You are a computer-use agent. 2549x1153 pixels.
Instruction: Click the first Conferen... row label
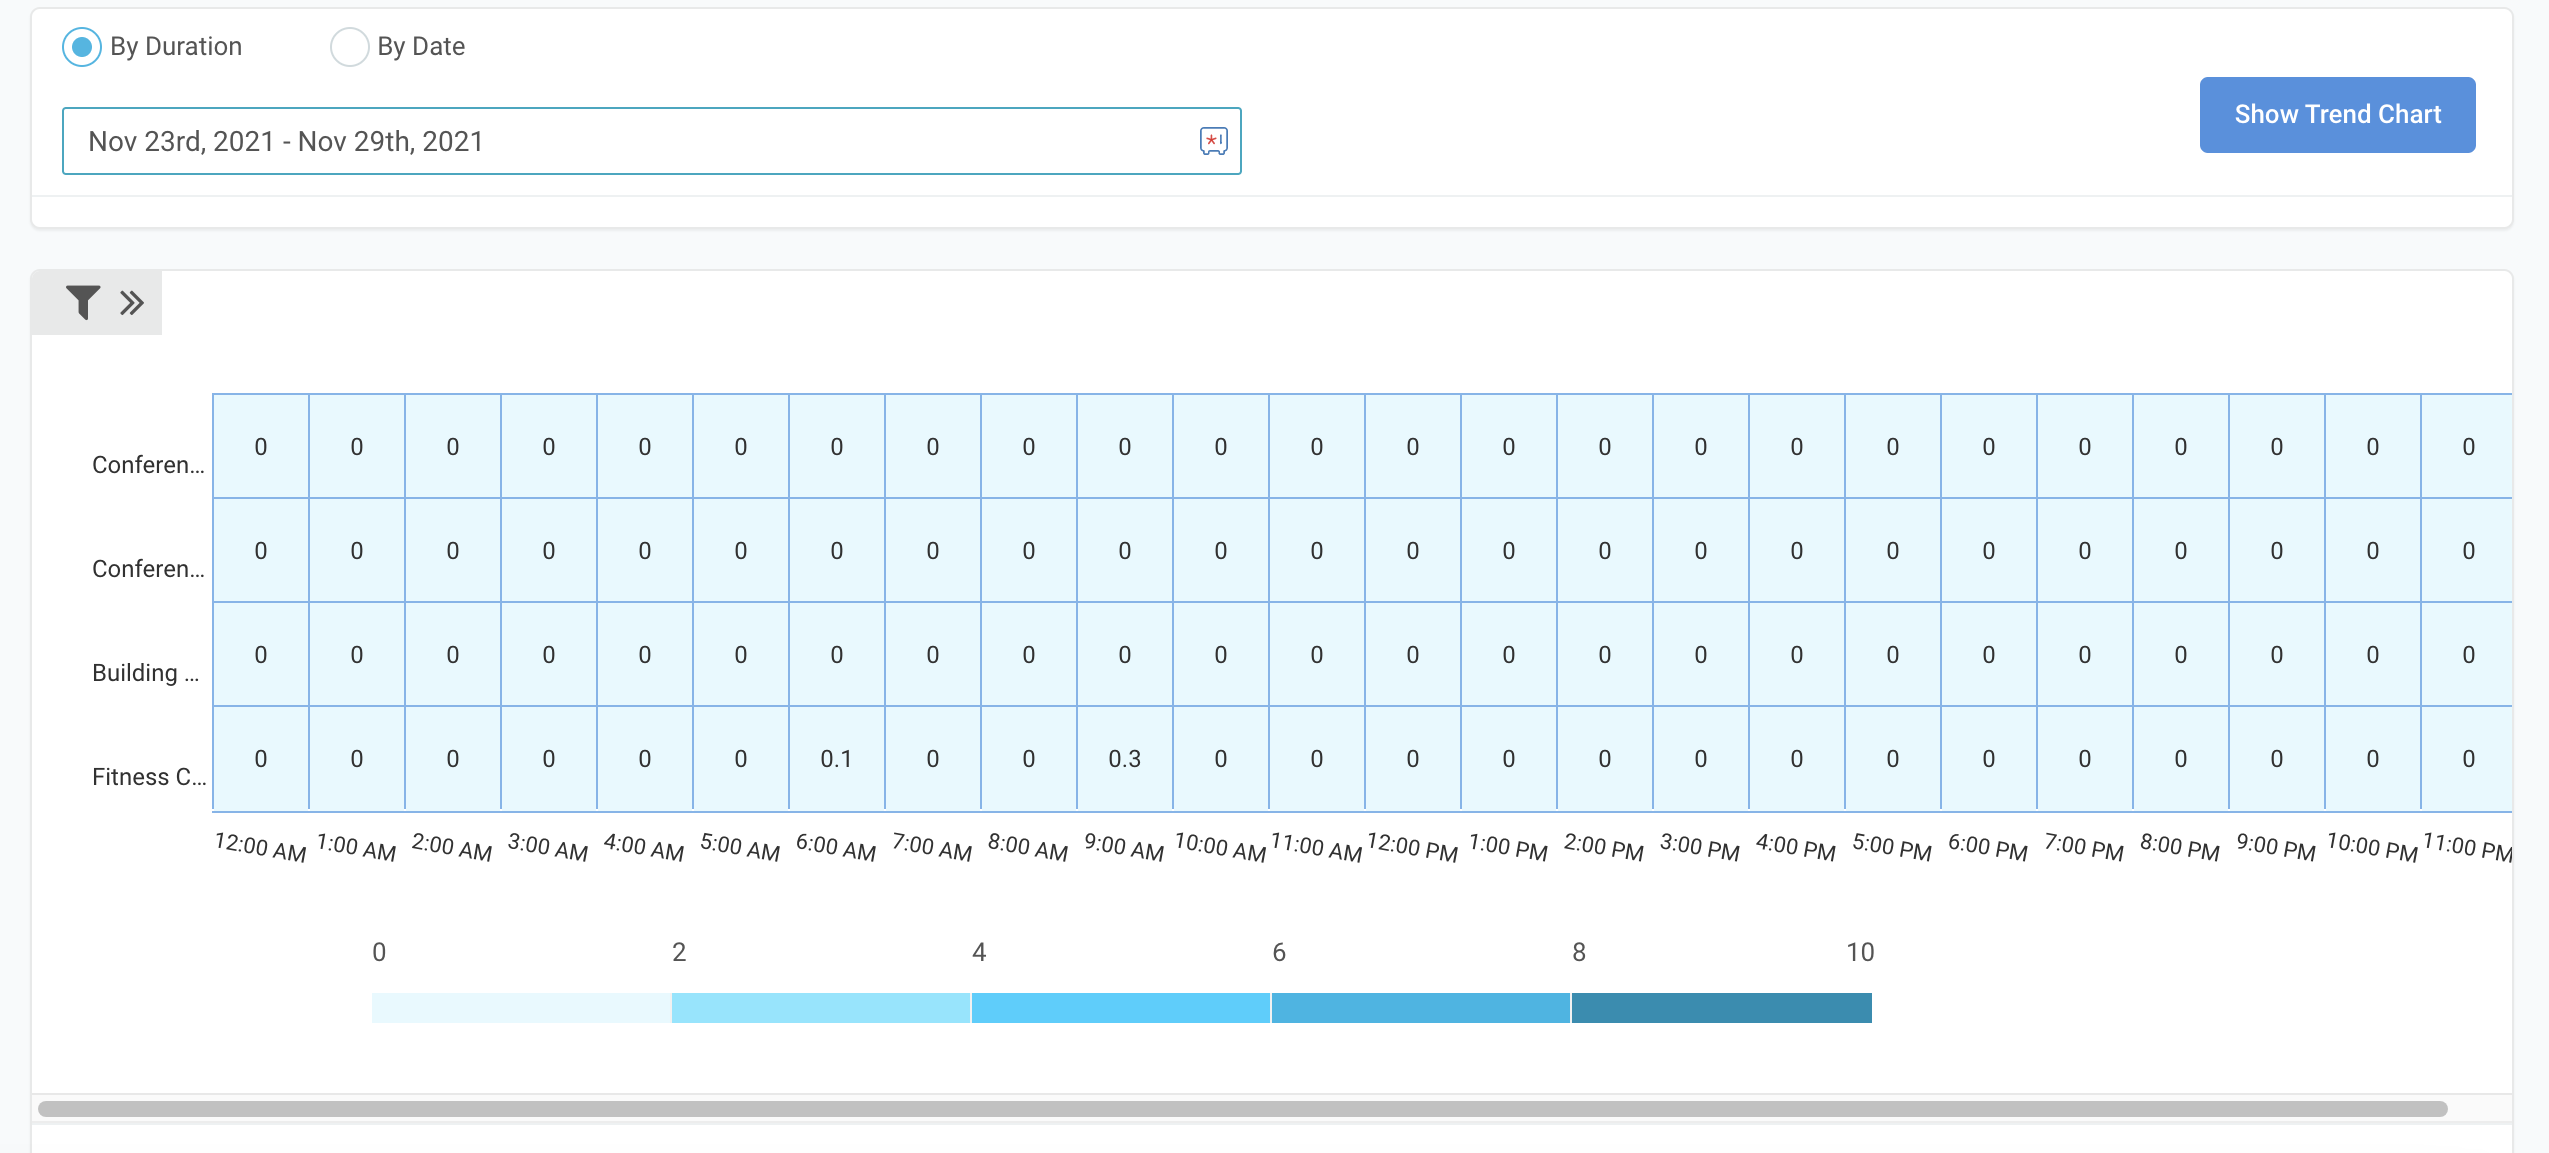(x=148, y=465)
